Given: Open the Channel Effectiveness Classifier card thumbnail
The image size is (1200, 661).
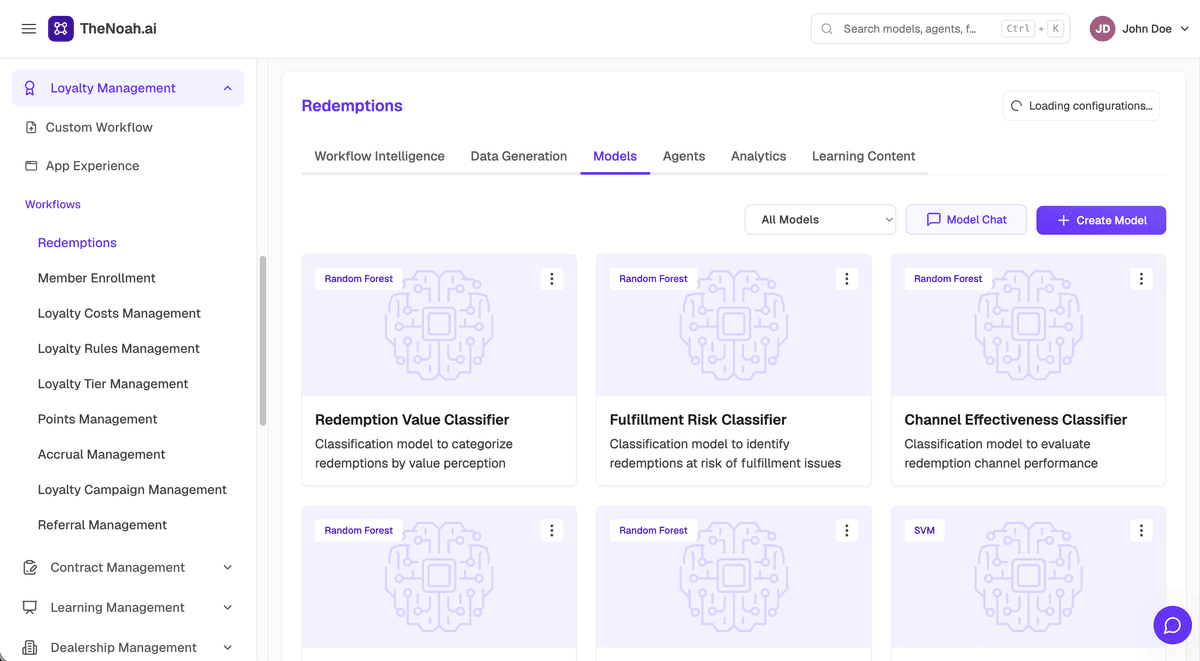Looking at the screenshot, I should click(x=1029, y=325).
